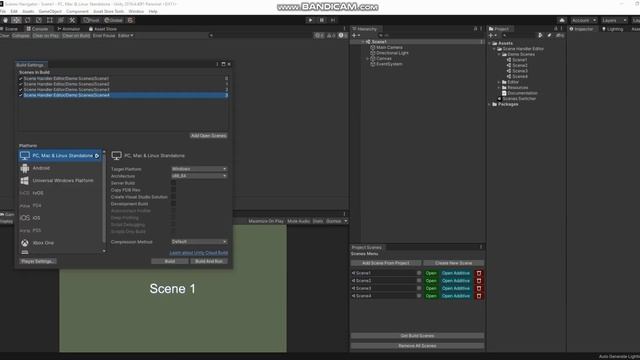Image resolution: width=640 pixels, height=360 pixels.
Task: Switch to the Animator tab
Action: (69, 29)
